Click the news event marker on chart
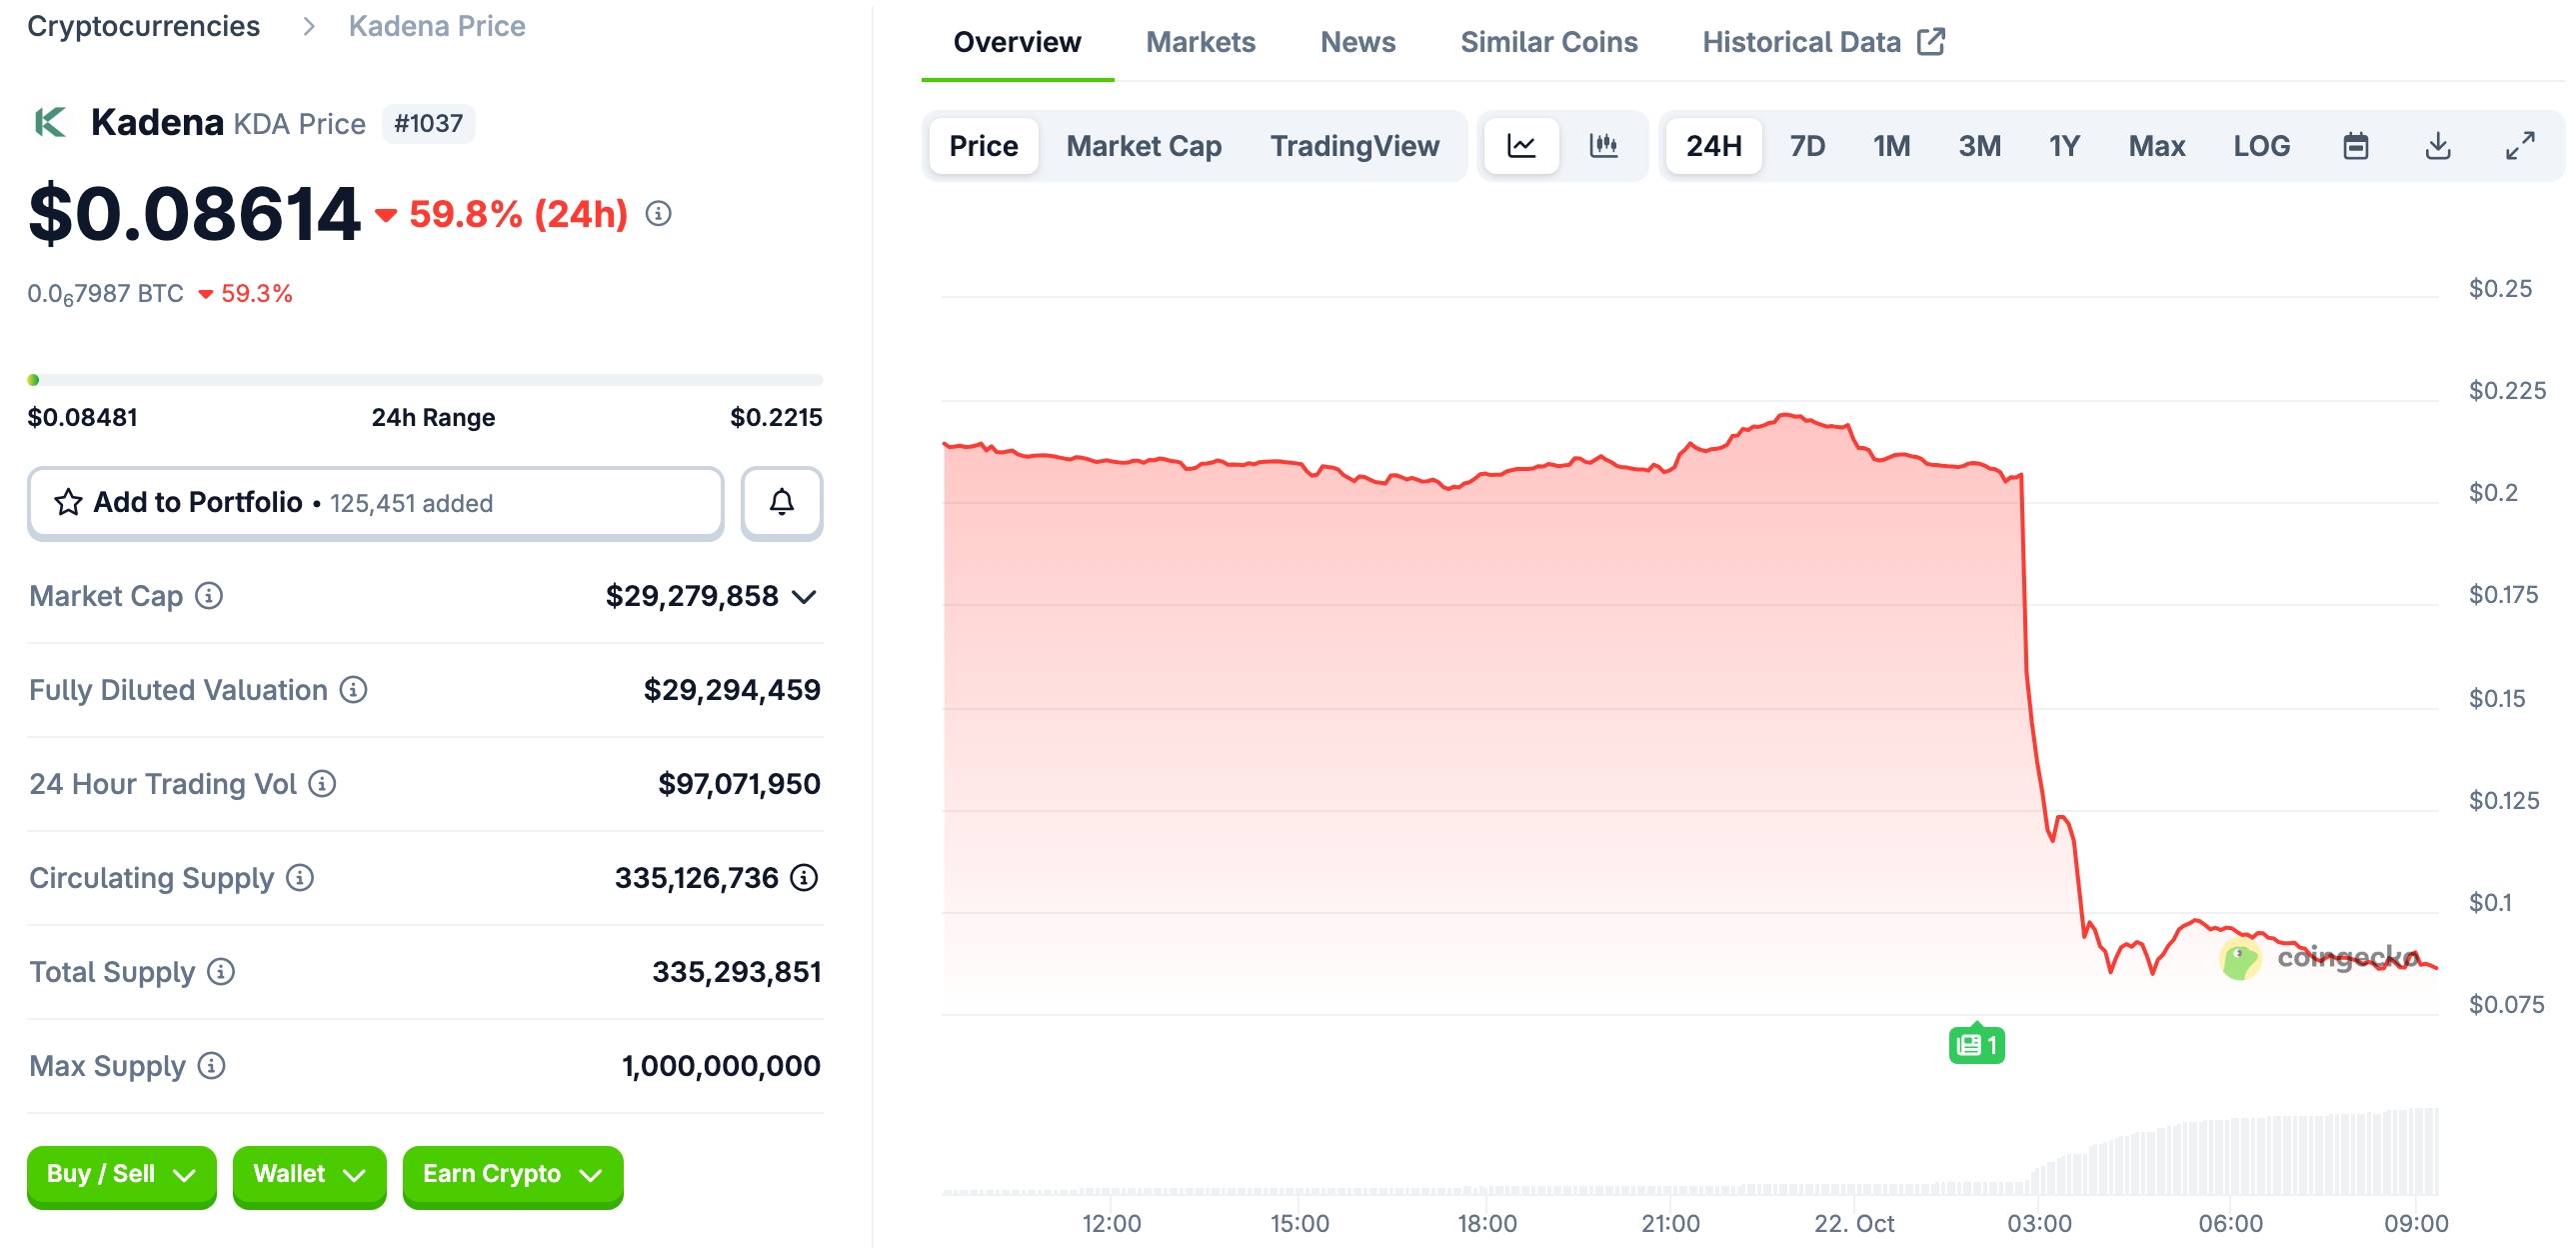This screenshot has height=1248, width=2576. pos(1976,1045)
